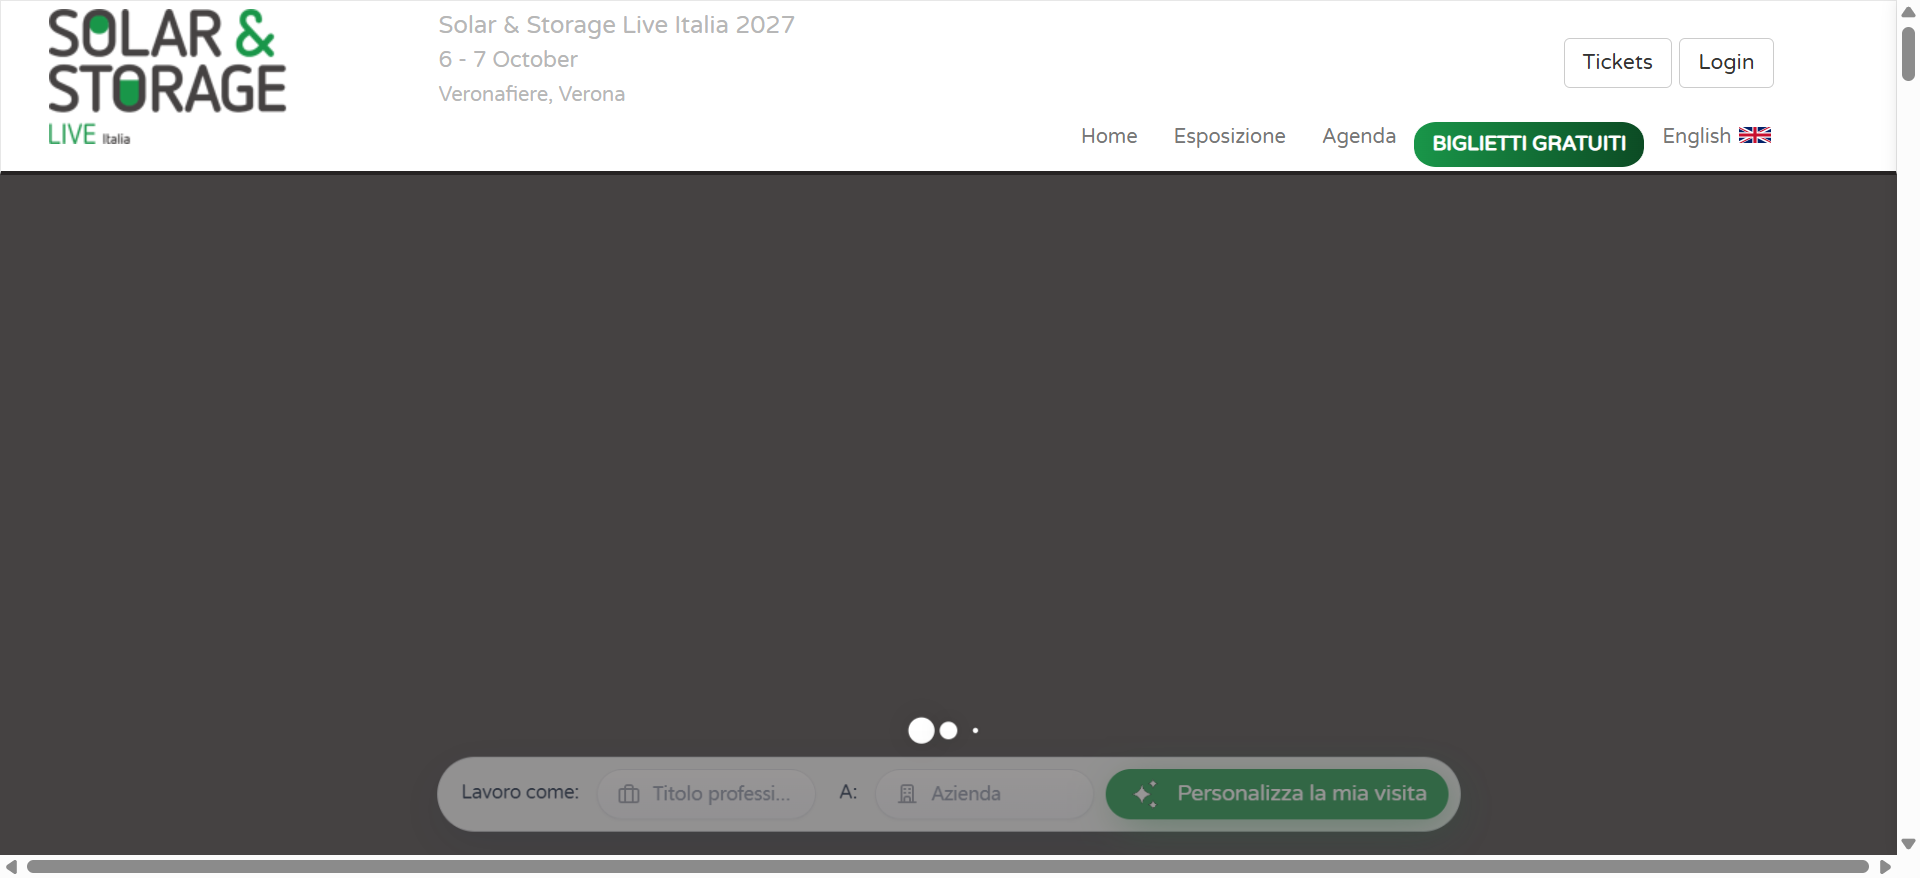Click the scroll up arrow
The image size is (1920, 878).
[1908, 11]
